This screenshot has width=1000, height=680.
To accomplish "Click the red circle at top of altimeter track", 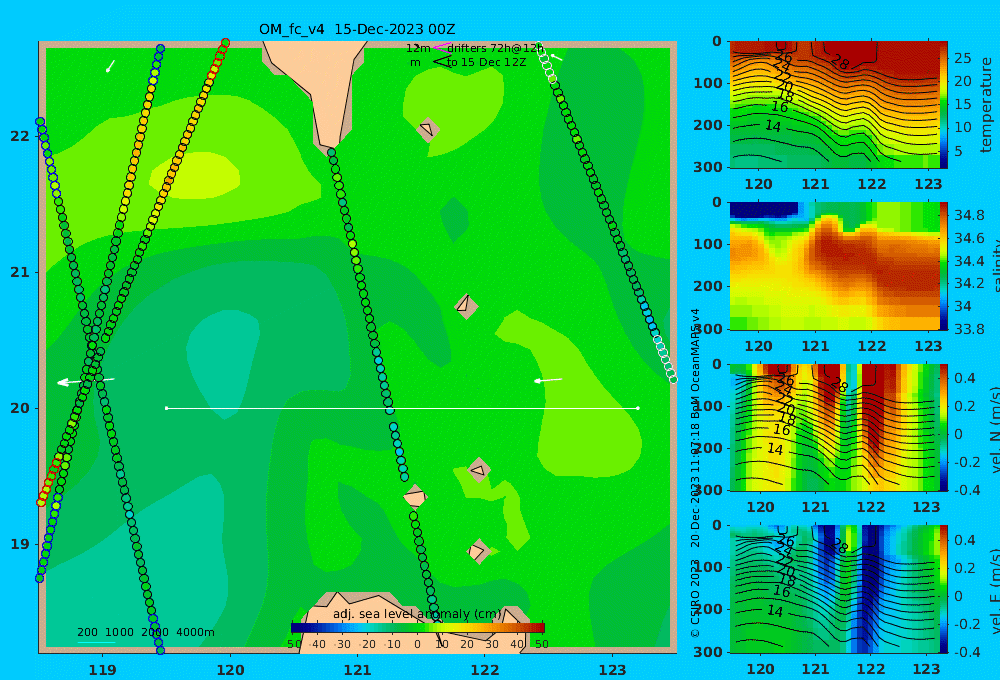I will [x=225, y=43].
